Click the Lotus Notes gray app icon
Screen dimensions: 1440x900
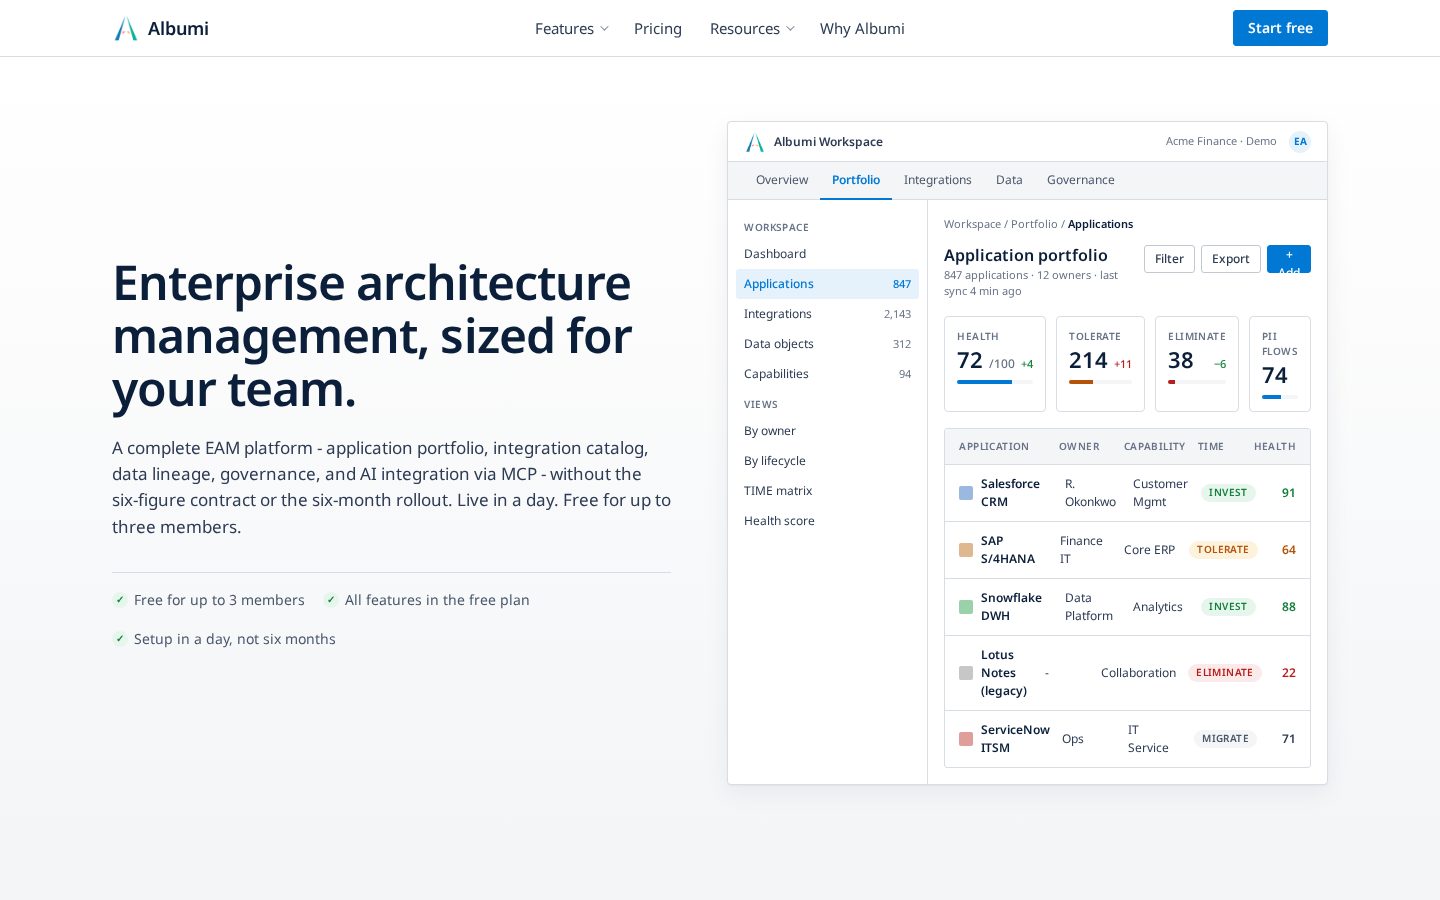[966, 673]
